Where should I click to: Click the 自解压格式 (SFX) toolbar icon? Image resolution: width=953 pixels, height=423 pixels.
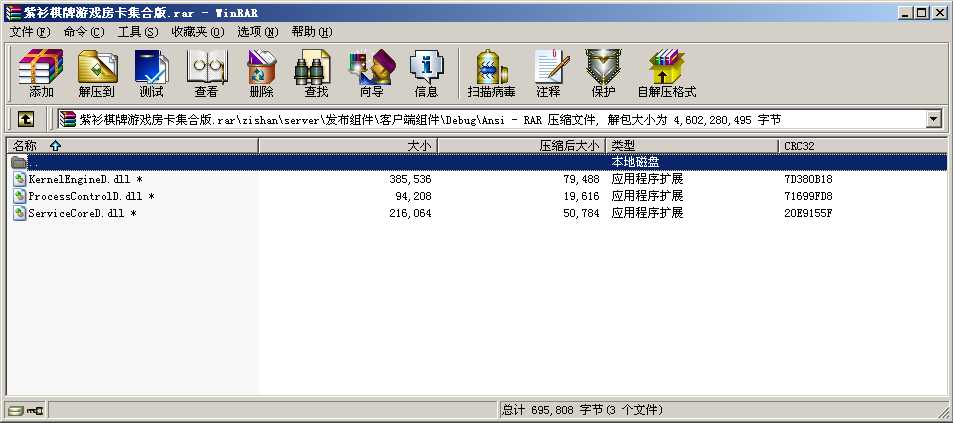[x=666, y=67]
